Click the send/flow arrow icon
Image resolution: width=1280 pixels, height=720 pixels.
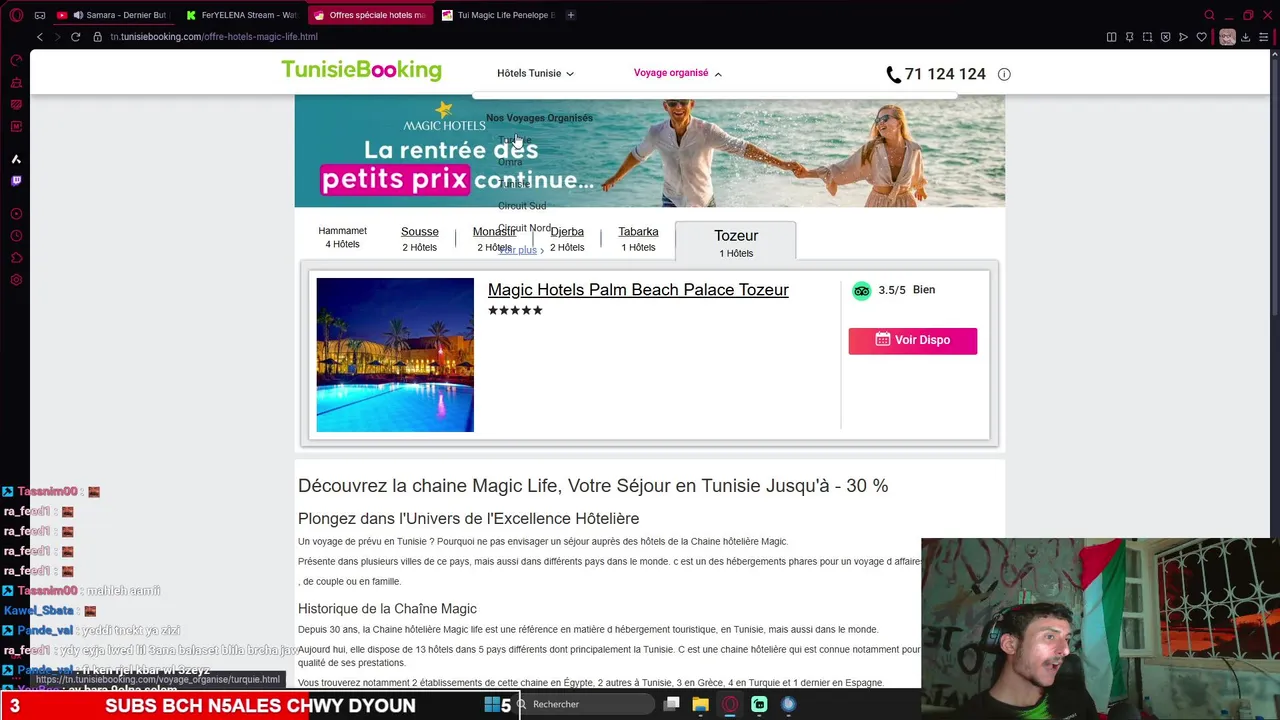[x=1183, y=37]
